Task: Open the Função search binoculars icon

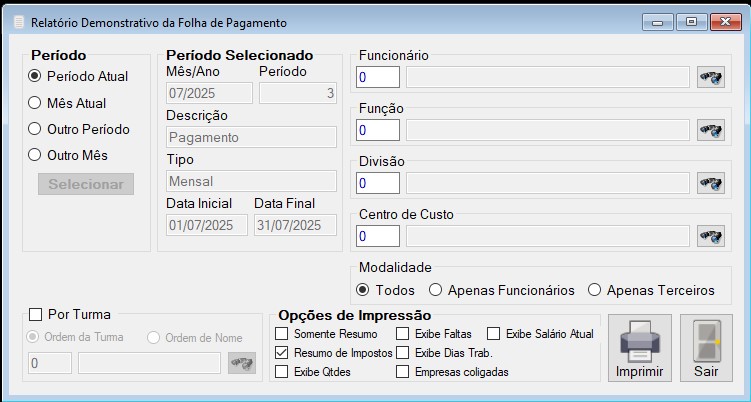Action: point(711,130)
